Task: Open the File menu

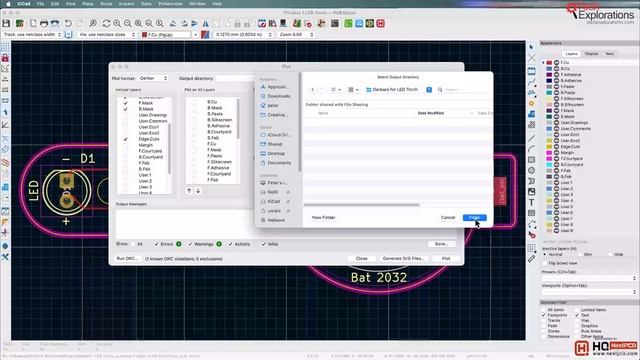Action: pos(40,4)
